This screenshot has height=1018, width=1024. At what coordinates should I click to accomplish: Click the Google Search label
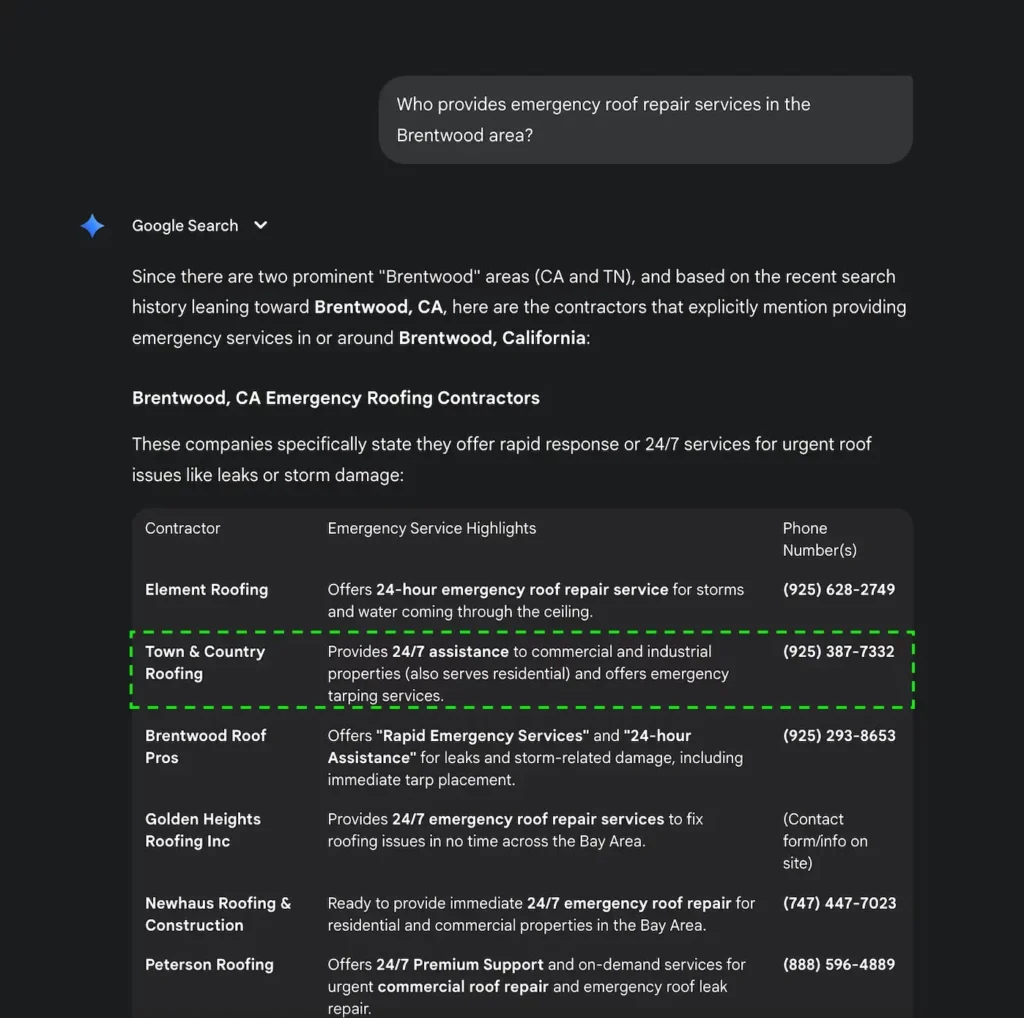[185, 226]
